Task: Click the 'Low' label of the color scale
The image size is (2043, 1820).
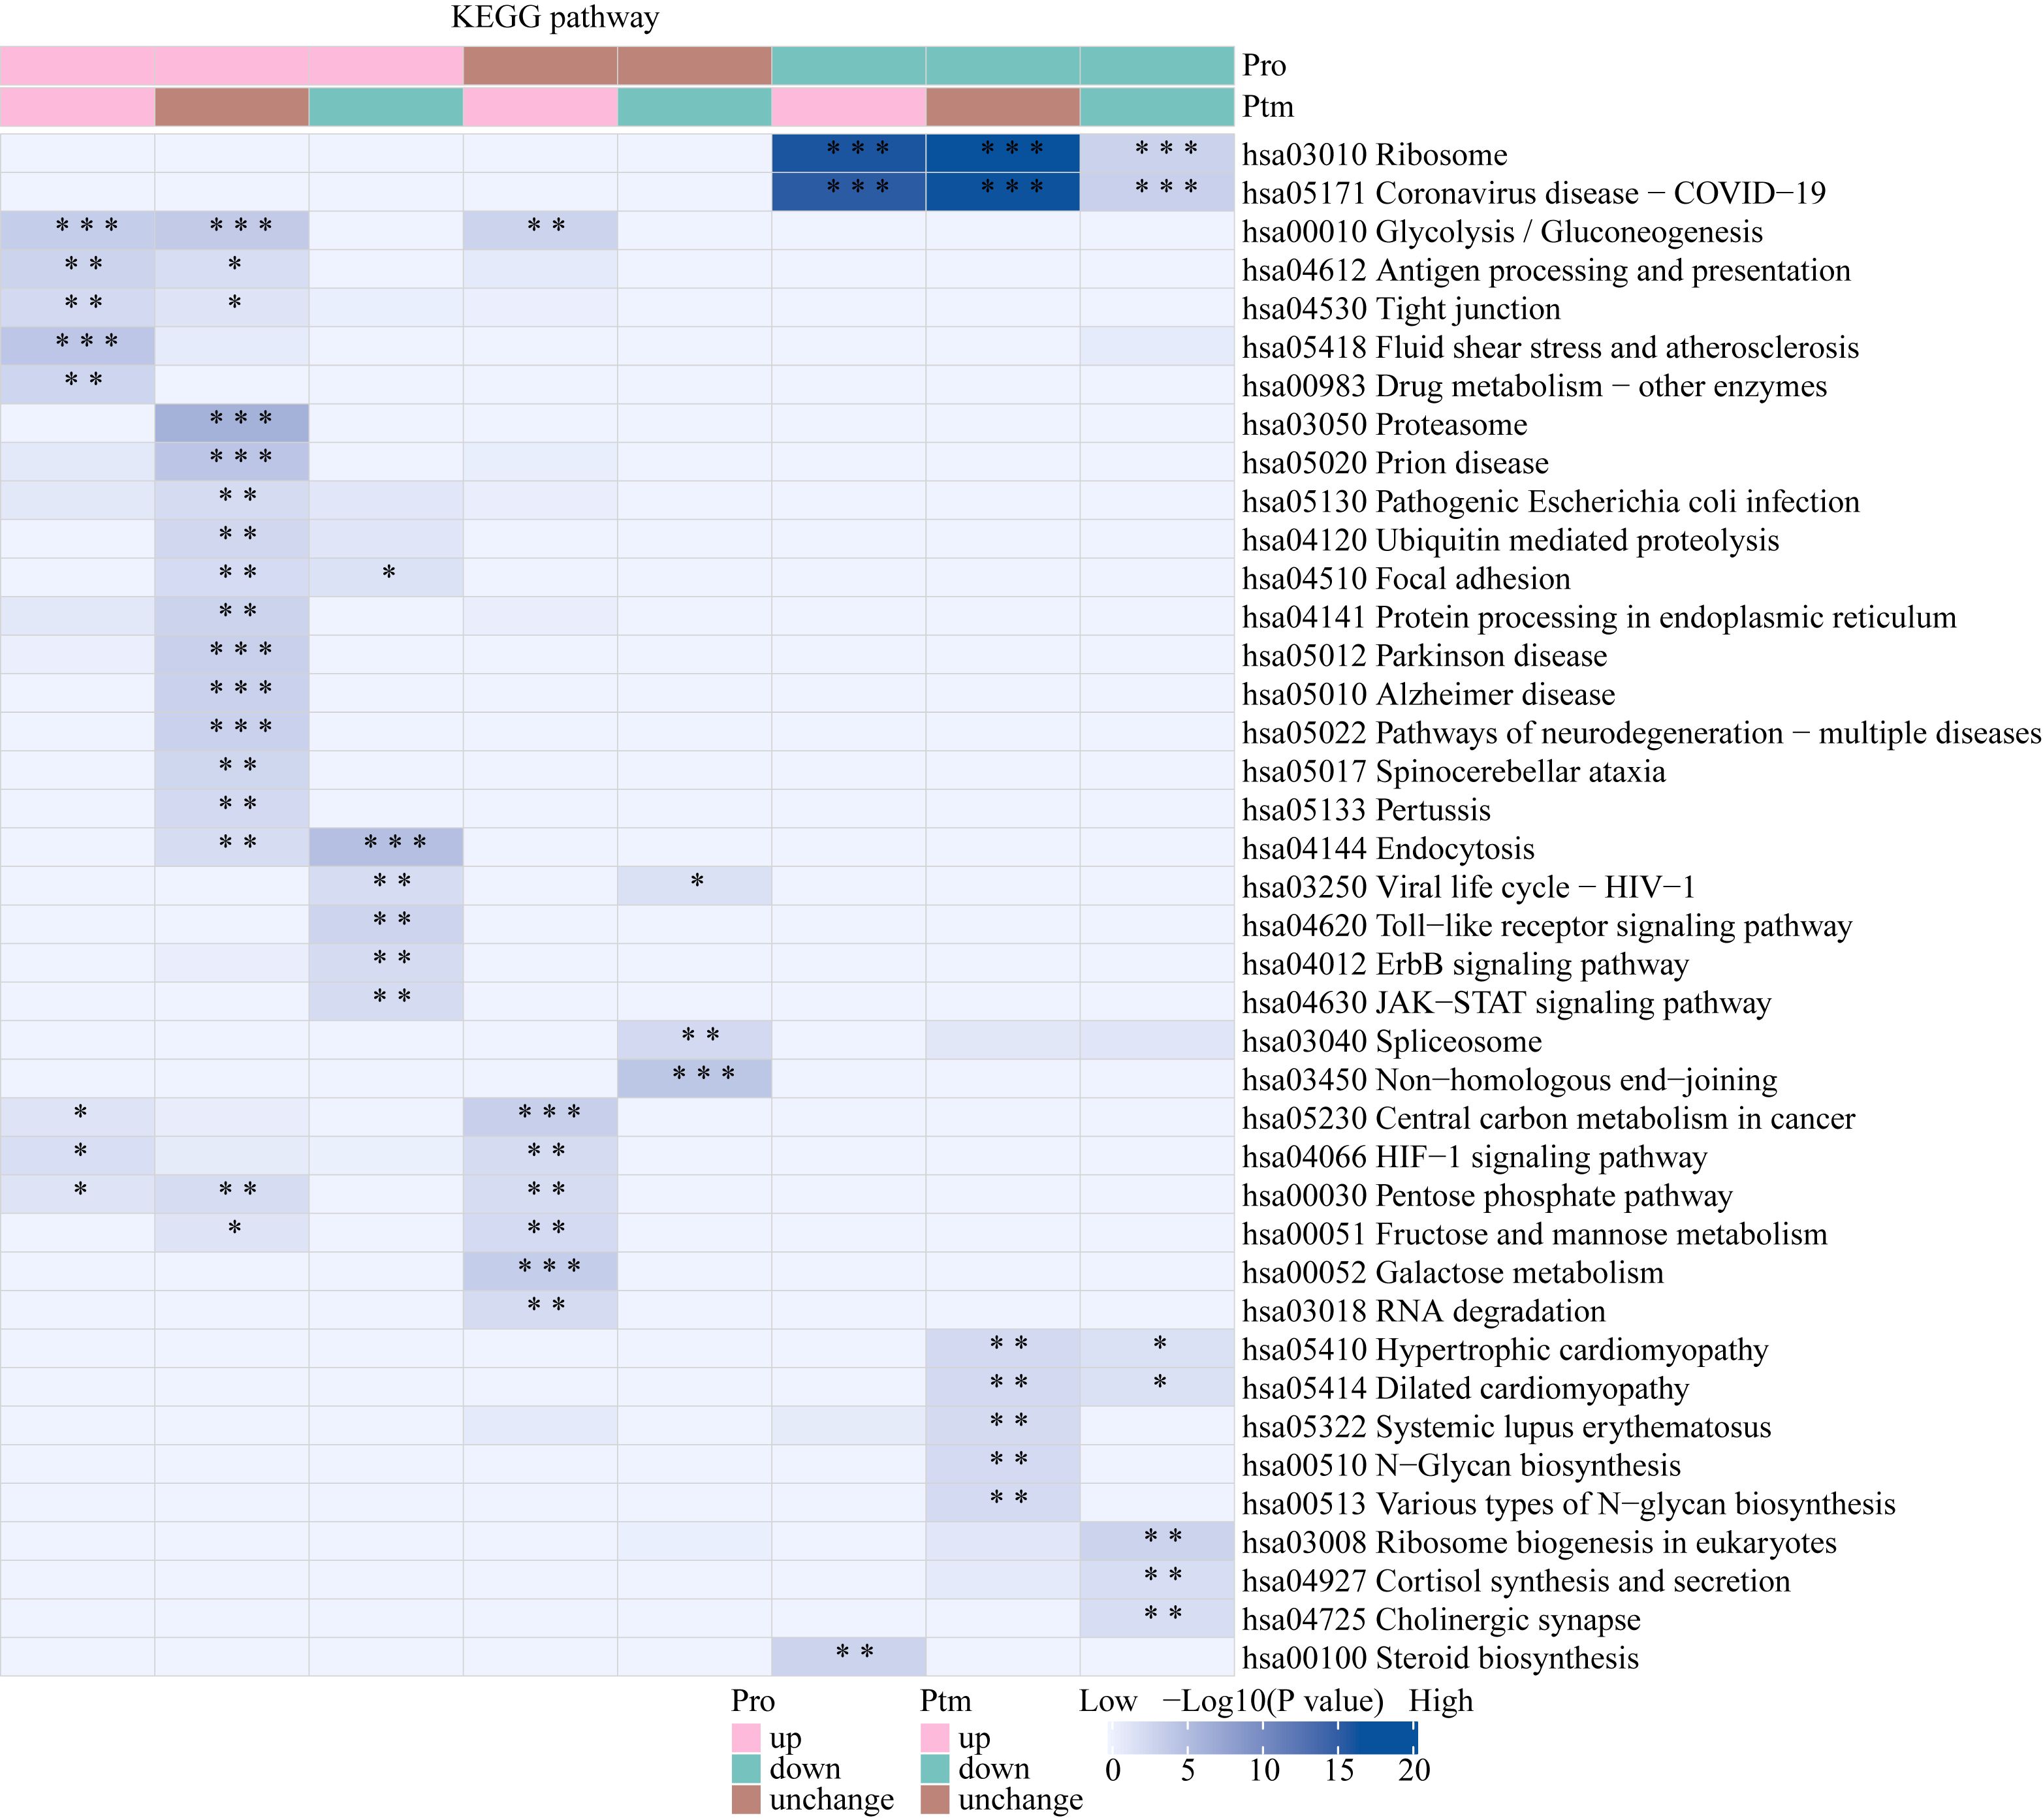Action: point(1107,1701)
